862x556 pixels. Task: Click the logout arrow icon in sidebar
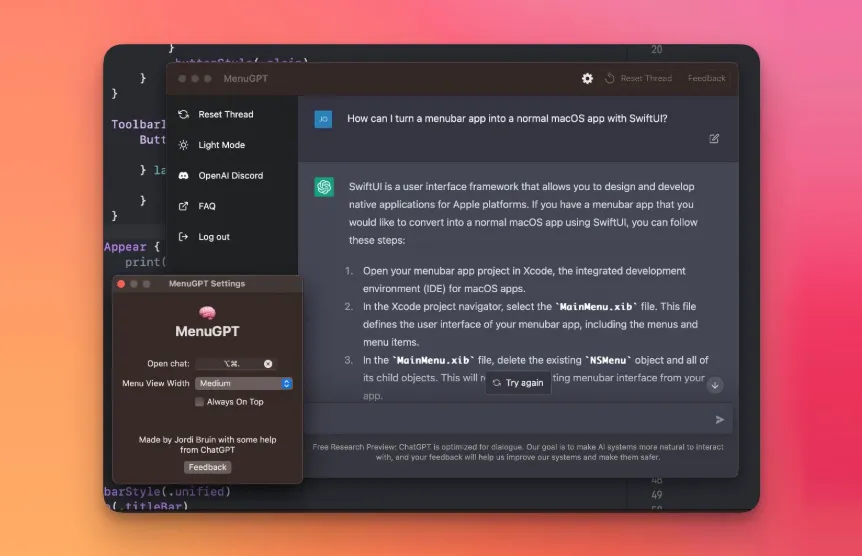pos(184,236)
